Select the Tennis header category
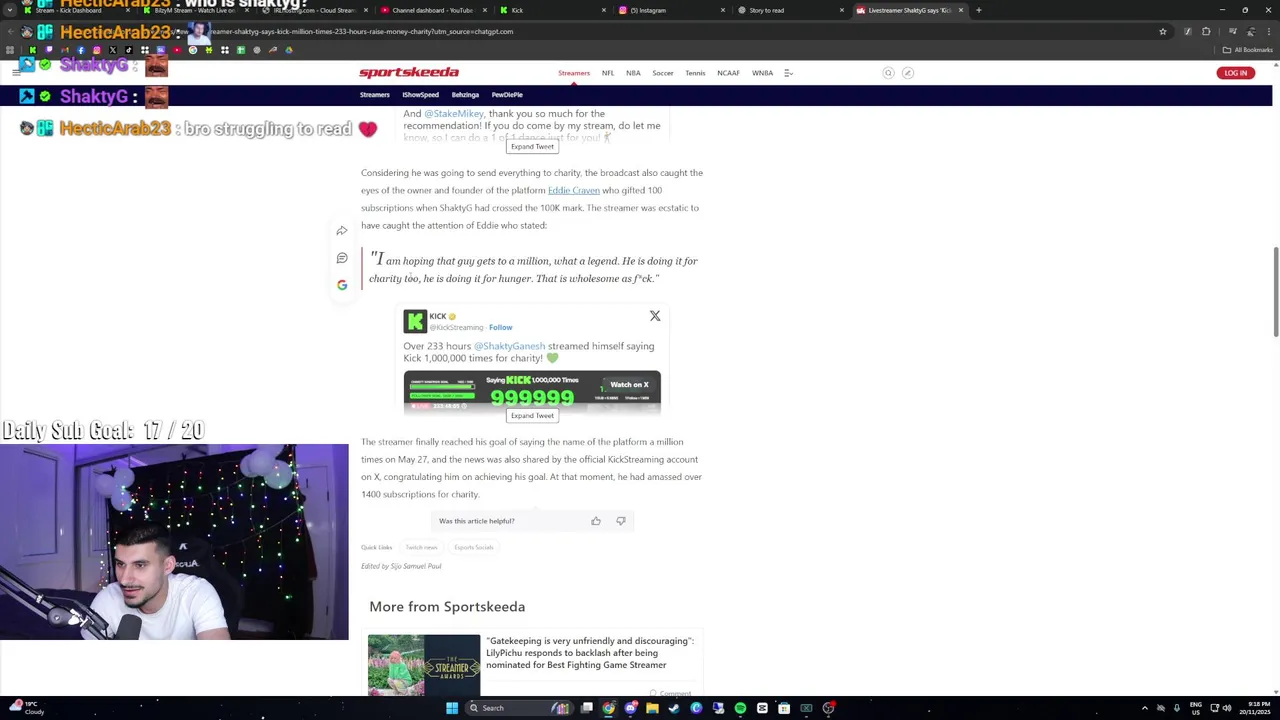Image resolution: width=1280 pixels, height=720 pixels. (x=695, y=73)
